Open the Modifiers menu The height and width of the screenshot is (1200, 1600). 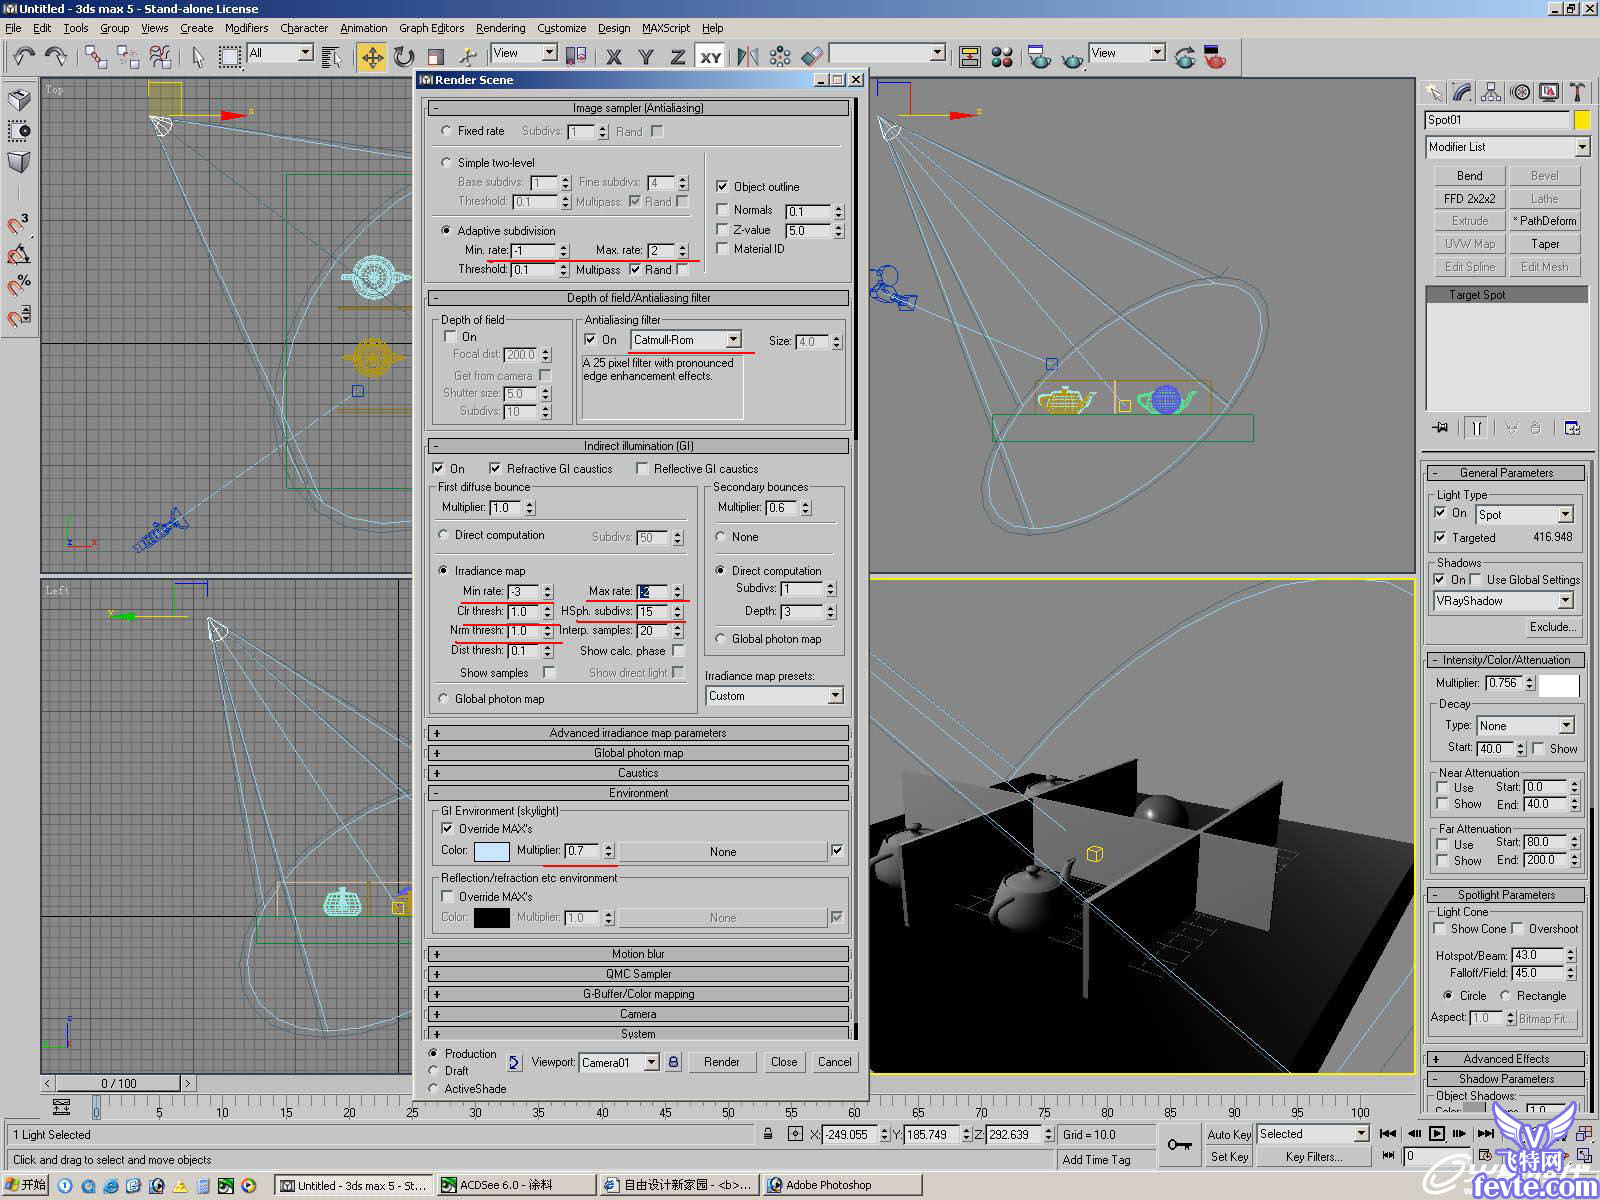pos(246,28)
